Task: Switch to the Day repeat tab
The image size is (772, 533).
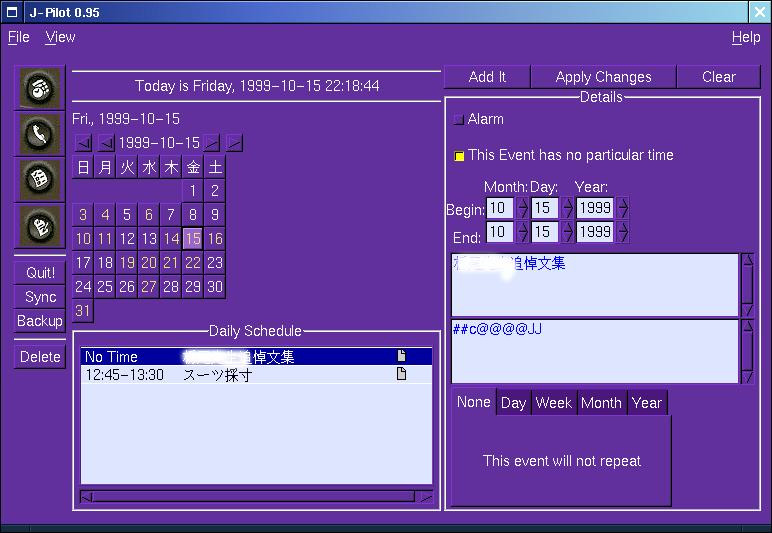Action: click(514, 403)
